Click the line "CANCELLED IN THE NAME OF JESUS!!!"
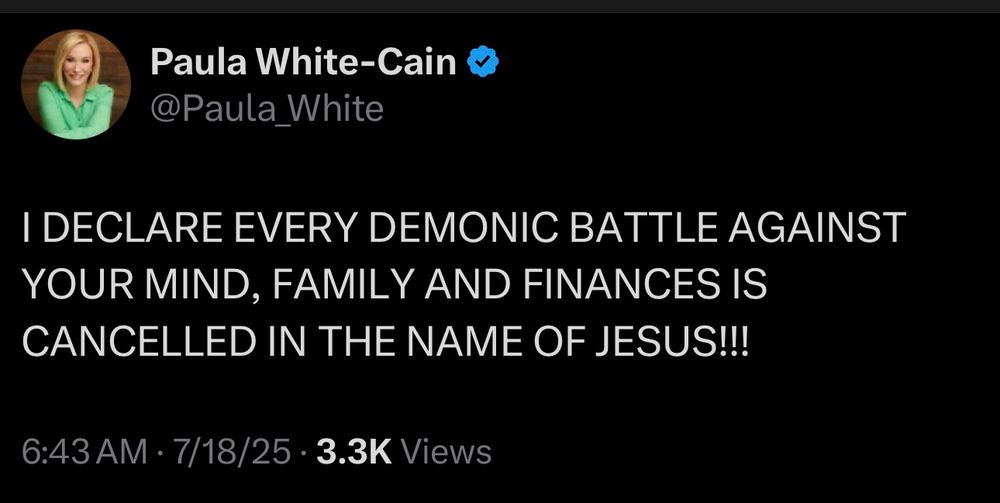This screenshot has width=1000, height=503. [x=386, y=341]
